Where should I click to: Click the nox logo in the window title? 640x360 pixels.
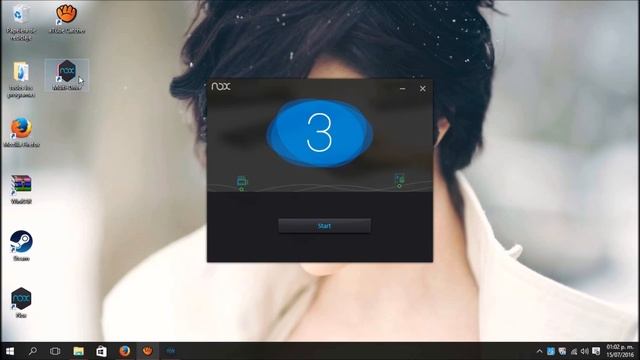221,87
